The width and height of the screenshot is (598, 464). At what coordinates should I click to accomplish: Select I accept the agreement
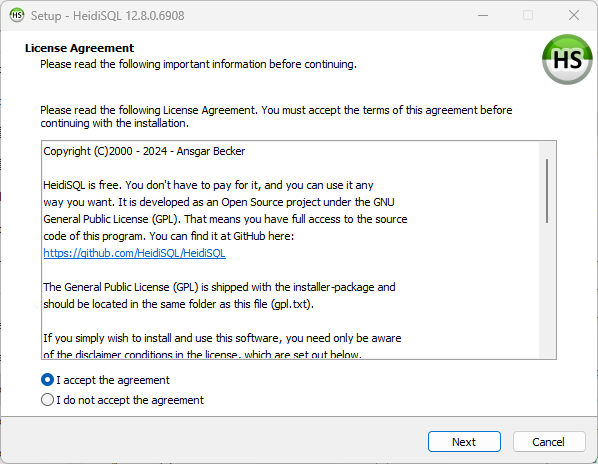coord(105,380)
